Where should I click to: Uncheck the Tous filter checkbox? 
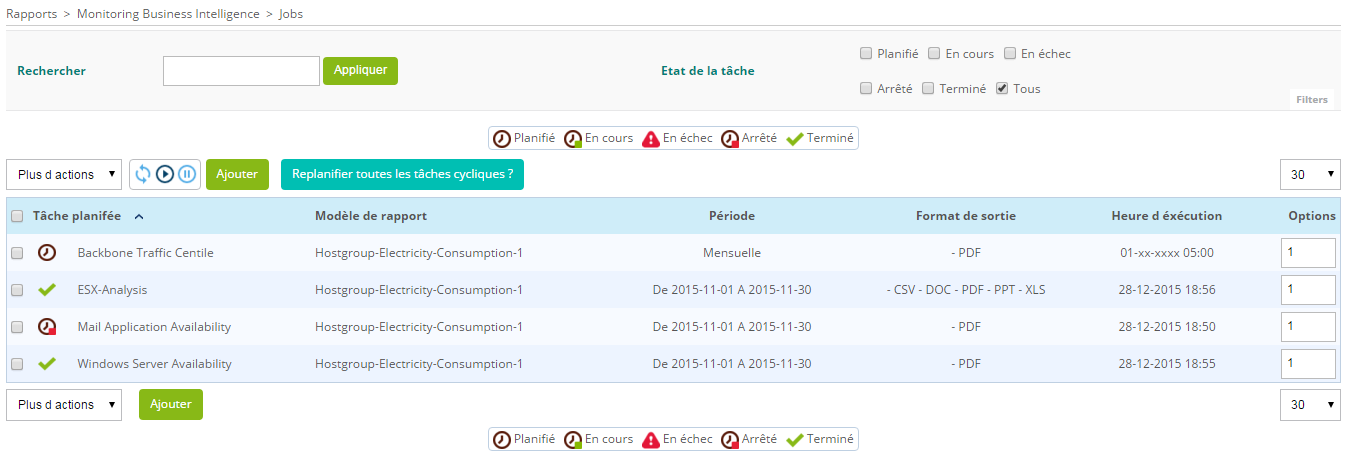[1002, 89]
